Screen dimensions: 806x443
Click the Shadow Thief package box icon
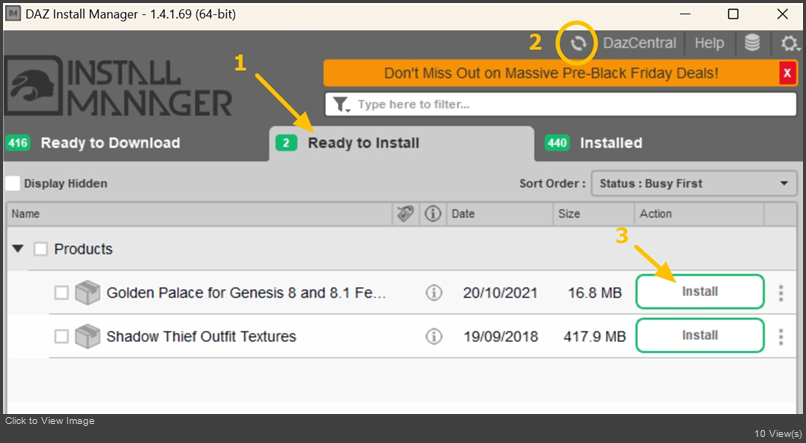pos(87,336)
